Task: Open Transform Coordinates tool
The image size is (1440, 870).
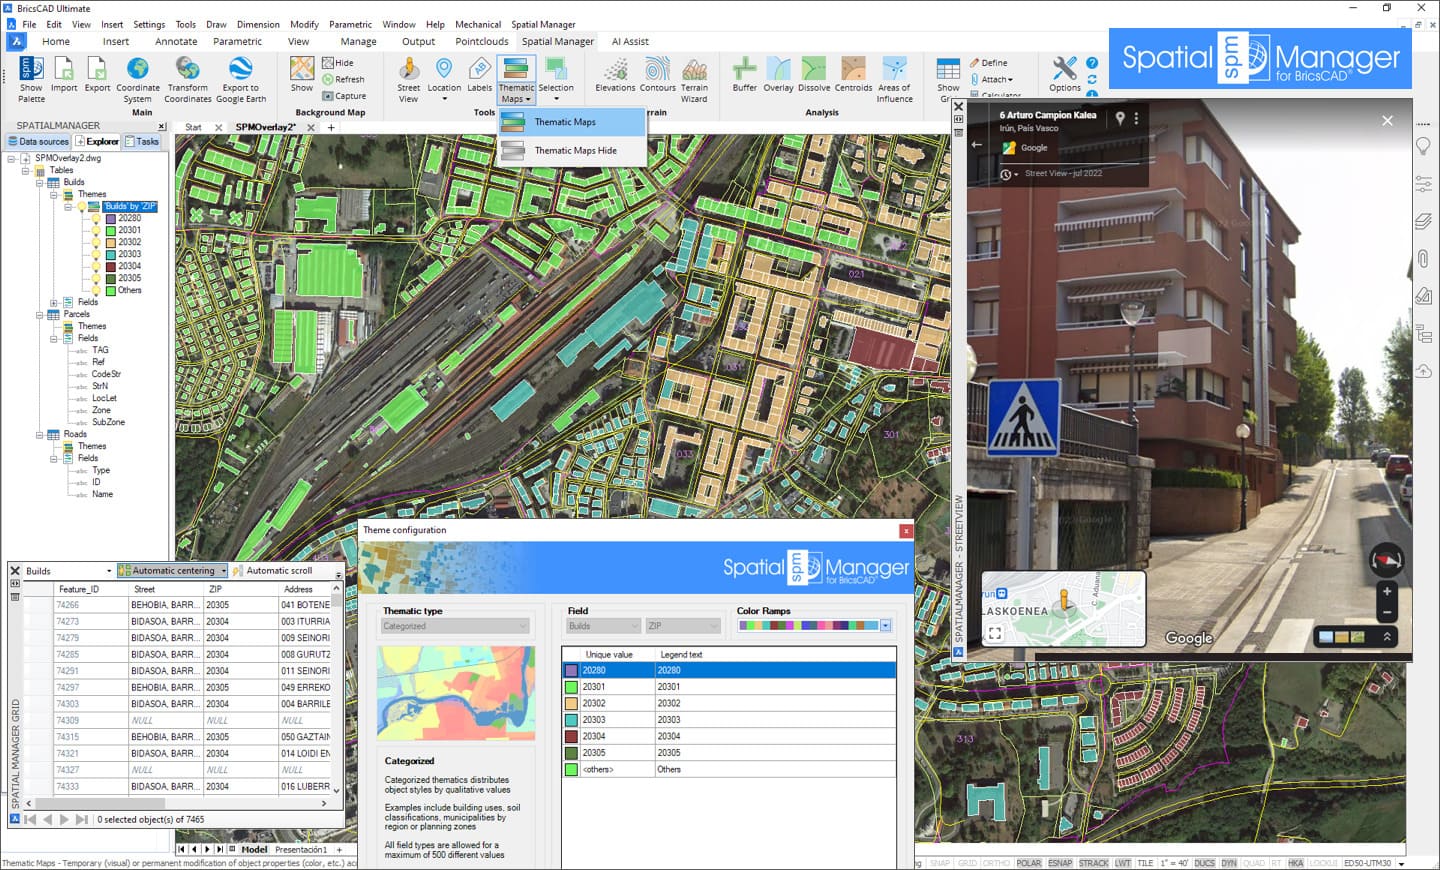Action: [x=188, y=79]
